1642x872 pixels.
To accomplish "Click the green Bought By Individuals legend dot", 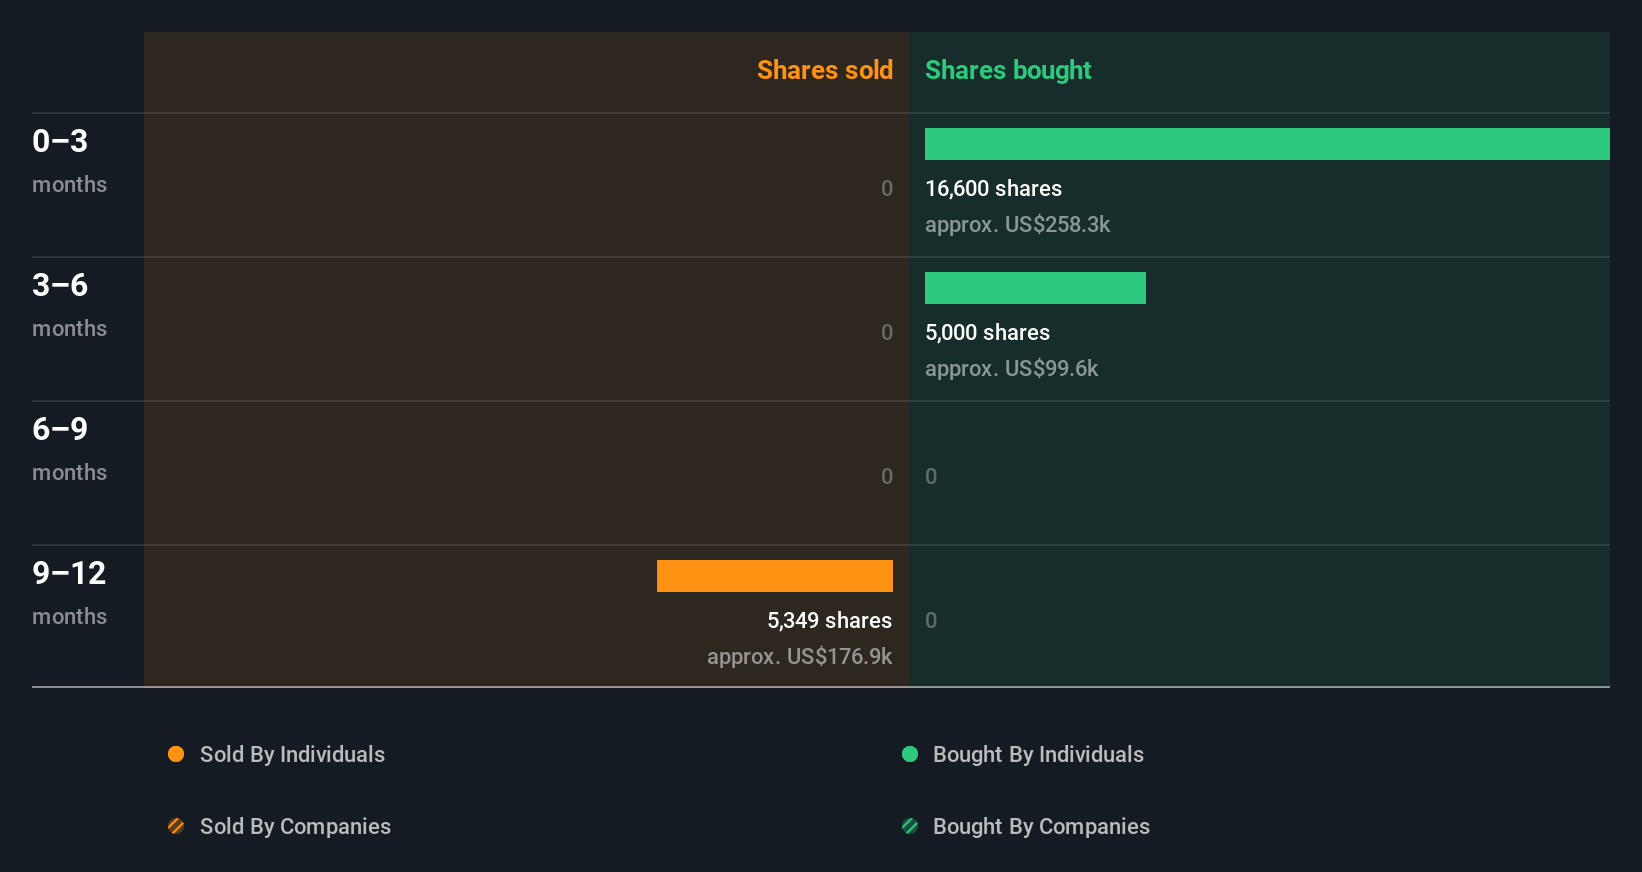I will tap(910, 754).
